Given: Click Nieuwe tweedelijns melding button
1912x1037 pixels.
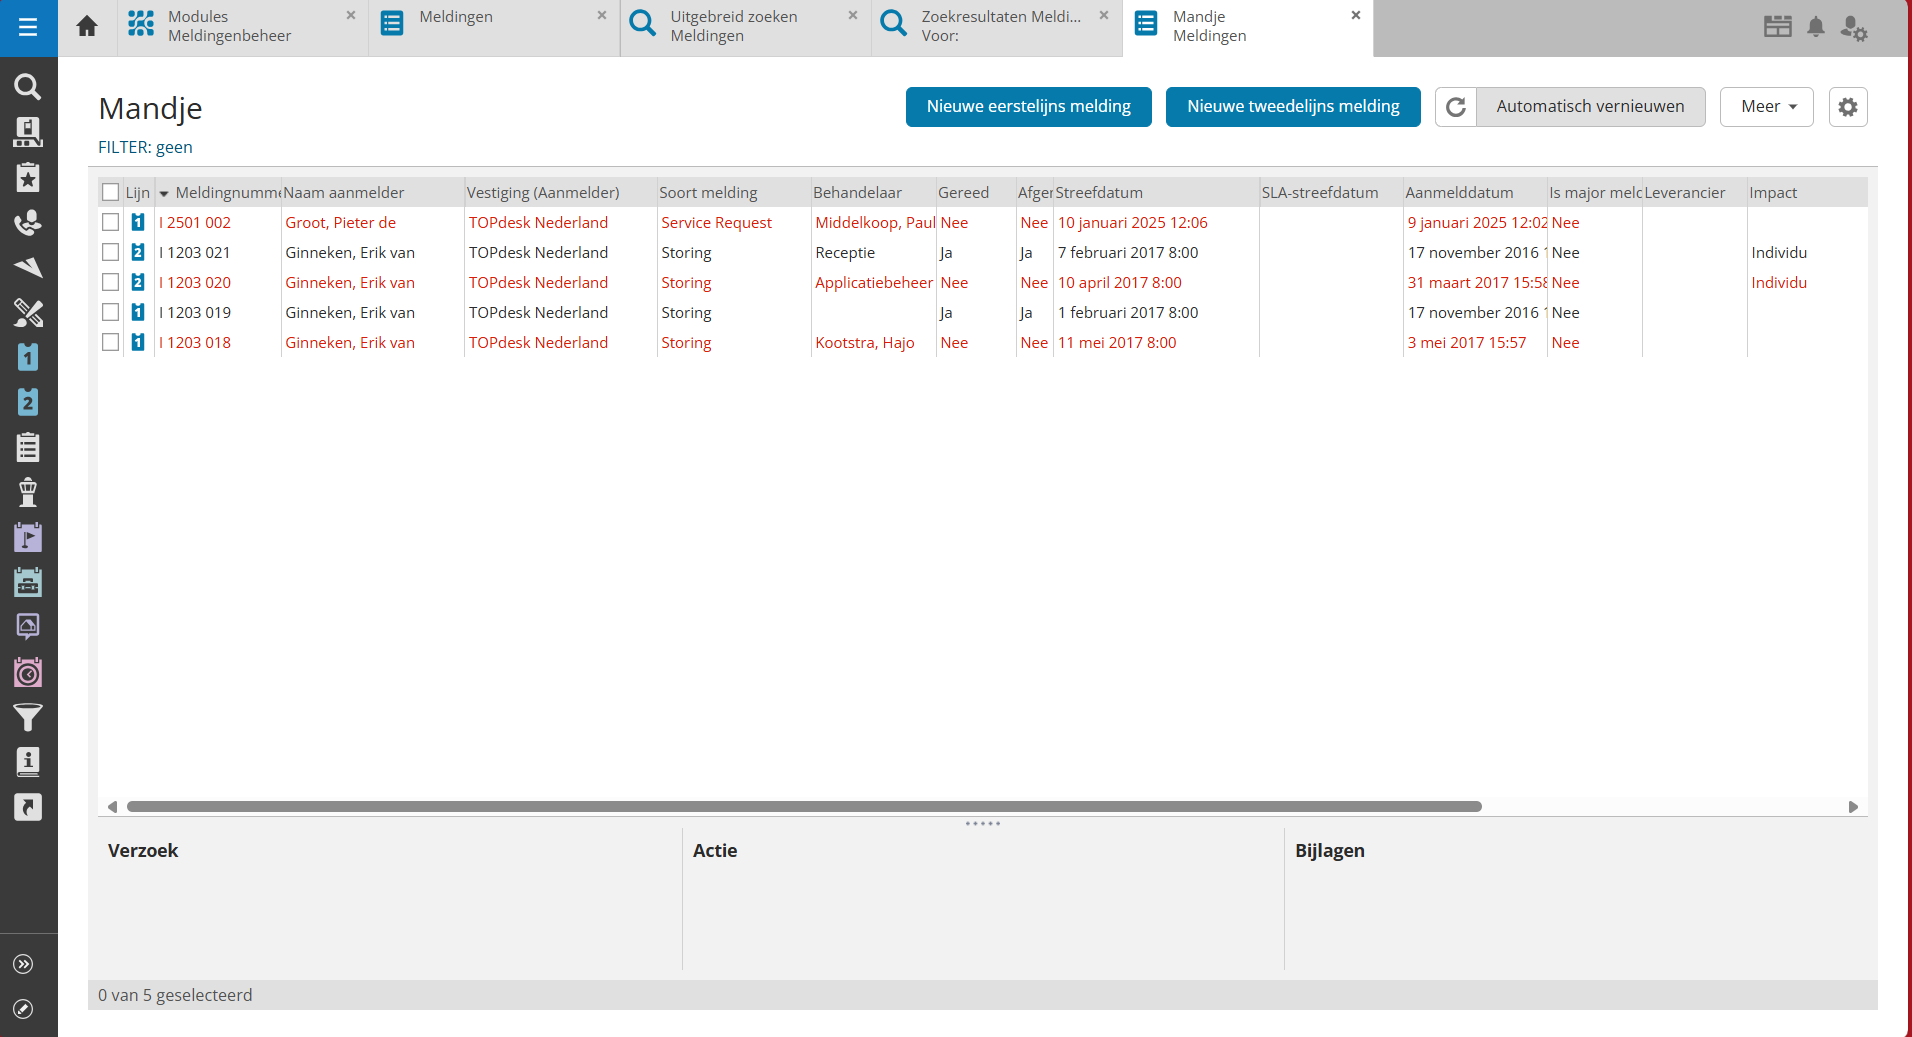Looking at the screenshot, I should 1292,107.
